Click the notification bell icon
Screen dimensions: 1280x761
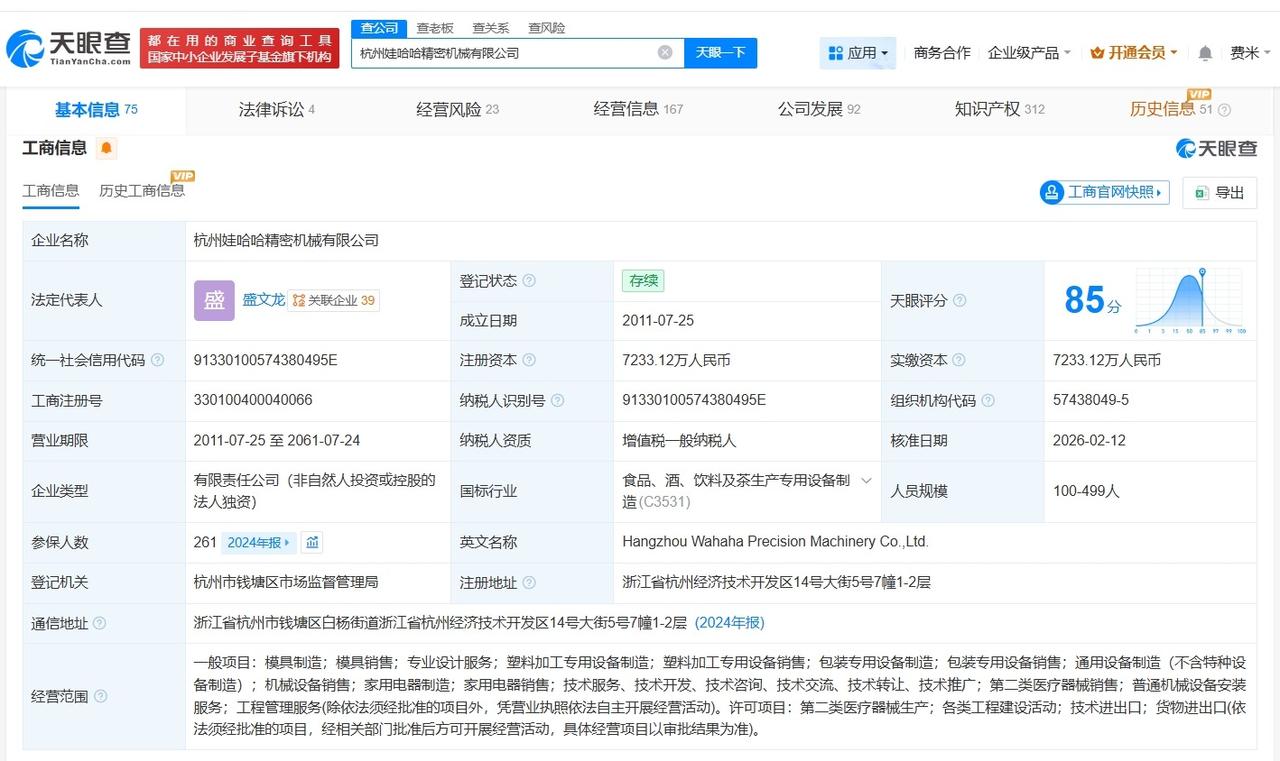(1205, 51)
